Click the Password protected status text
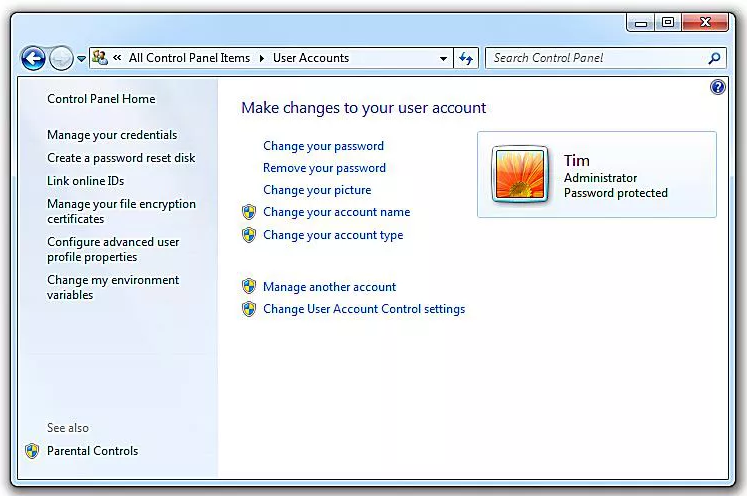Image resolution: width=747 pixels, height=496 pixels. click(616, 193)
